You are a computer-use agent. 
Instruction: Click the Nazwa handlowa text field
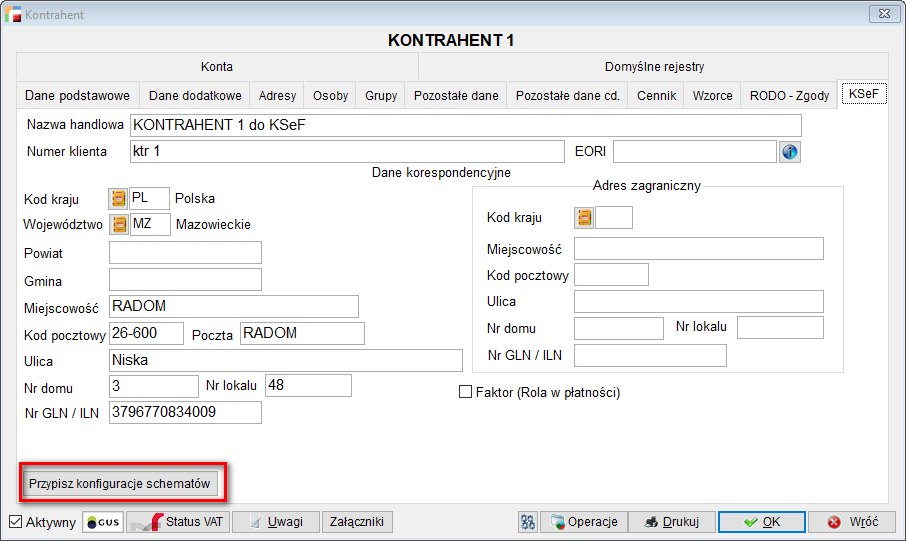click(x=465, y=125)
